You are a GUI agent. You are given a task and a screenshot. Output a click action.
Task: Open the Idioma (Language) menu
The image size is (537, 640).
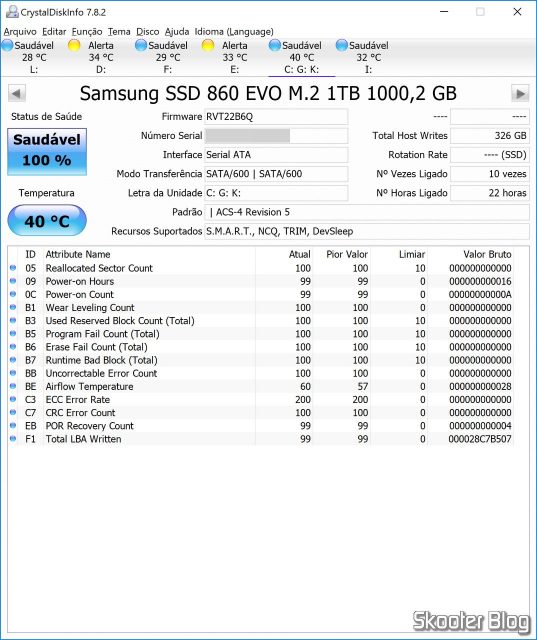click(234, 31)
